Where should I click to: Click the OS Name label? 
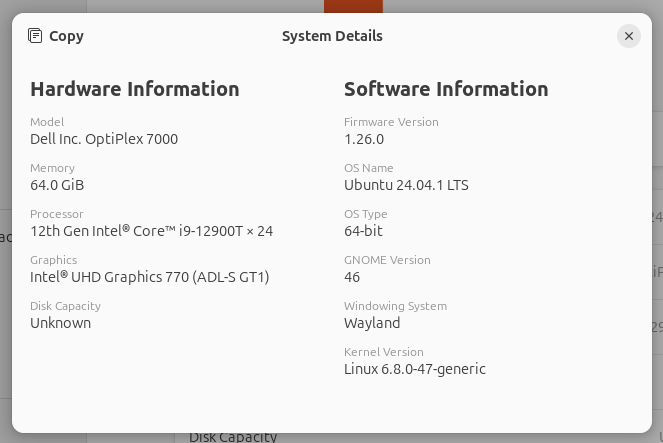coord(369,168)
